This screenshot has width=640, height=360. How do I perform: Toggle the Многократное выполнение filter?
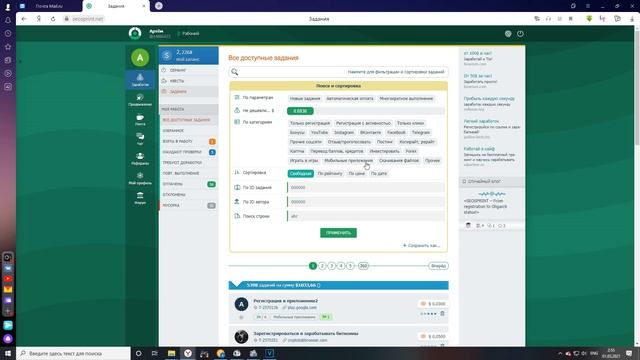tap(406, 98)
